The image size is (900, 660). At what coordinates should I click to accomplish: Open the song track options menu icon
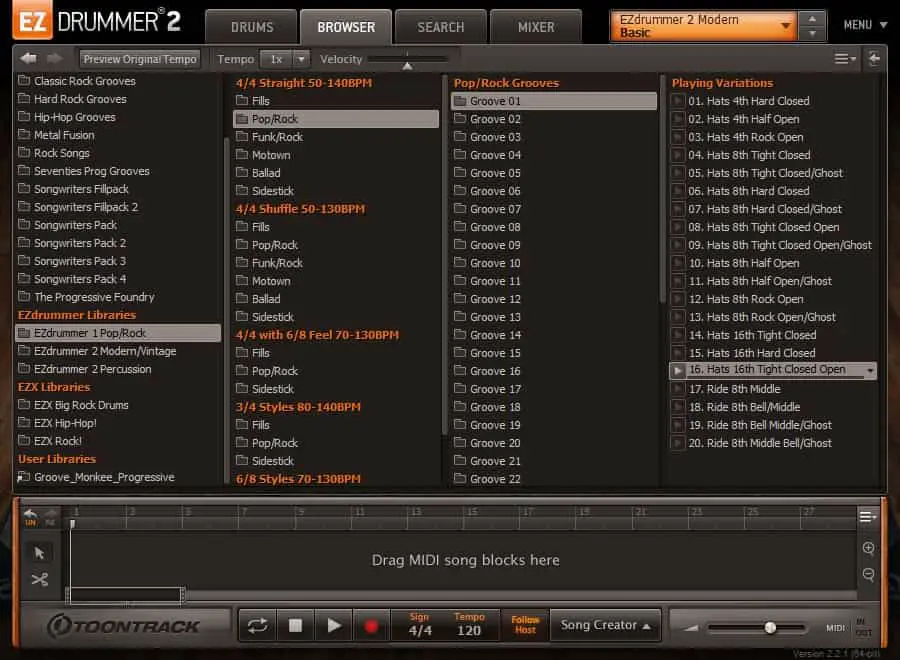pyautogui.click(x=868, y=516)
